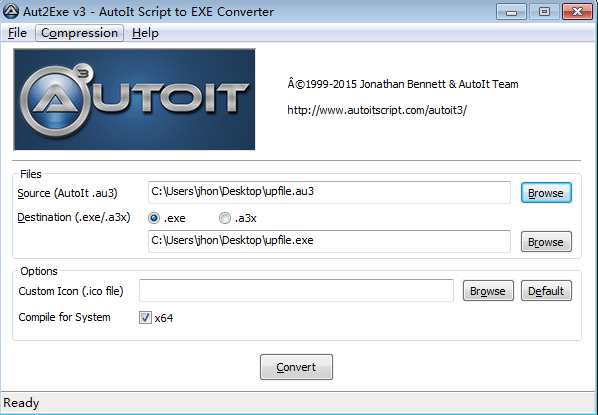Click the Convert button
Screen dimensions: 598x415
tap(296, 367)
